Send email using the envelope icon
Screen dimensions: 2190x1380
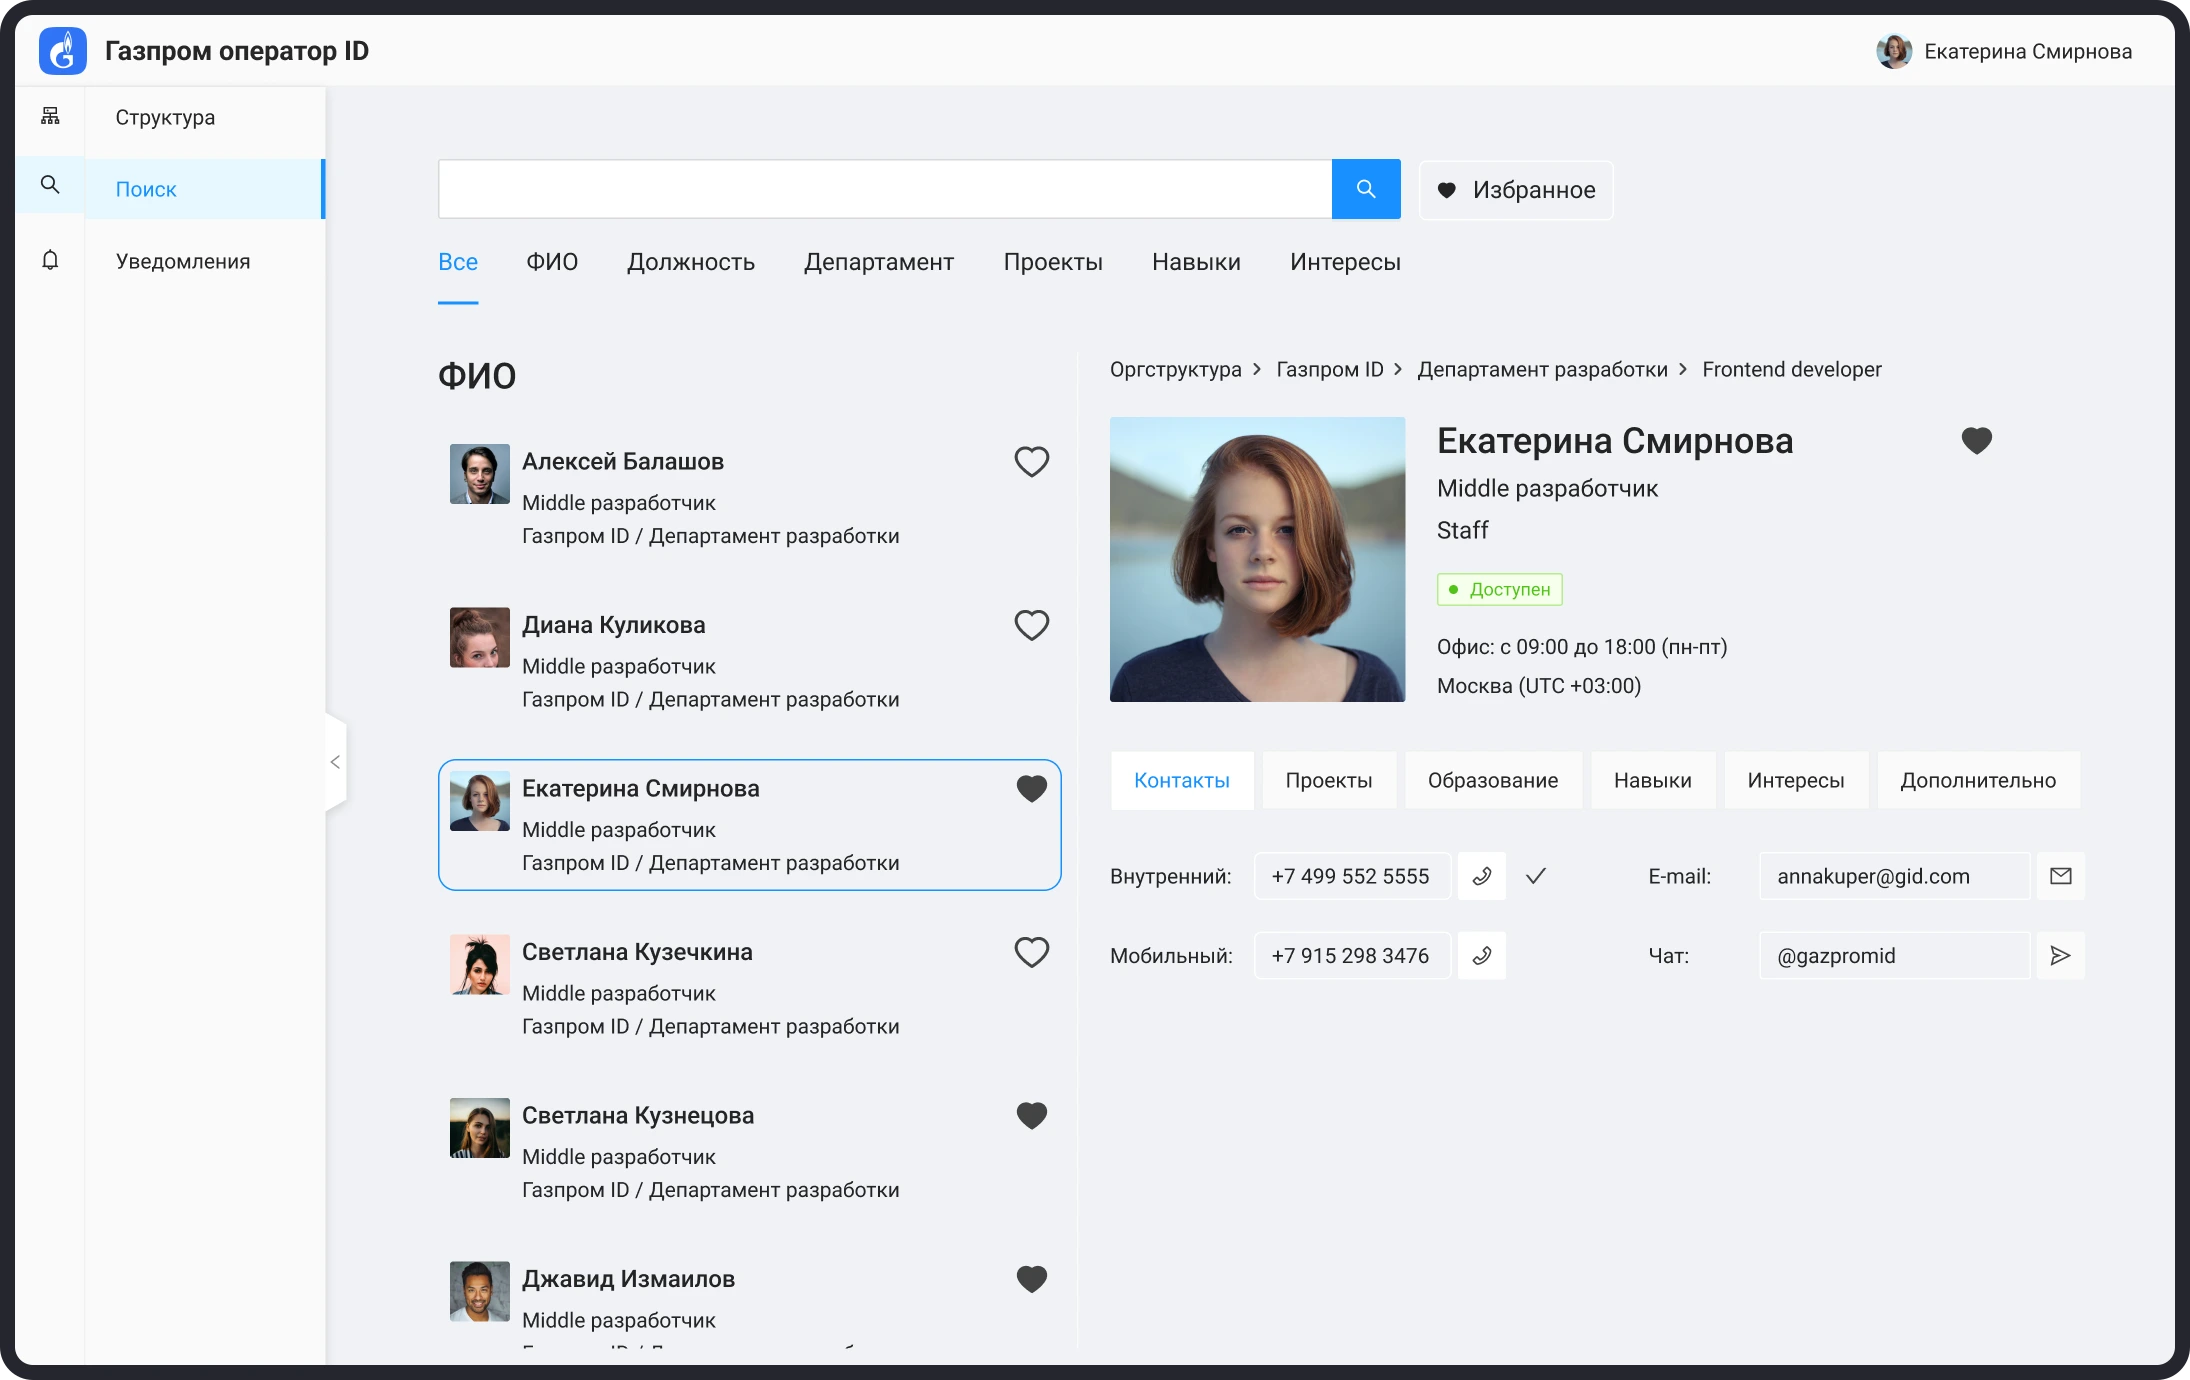[2060, 876]
